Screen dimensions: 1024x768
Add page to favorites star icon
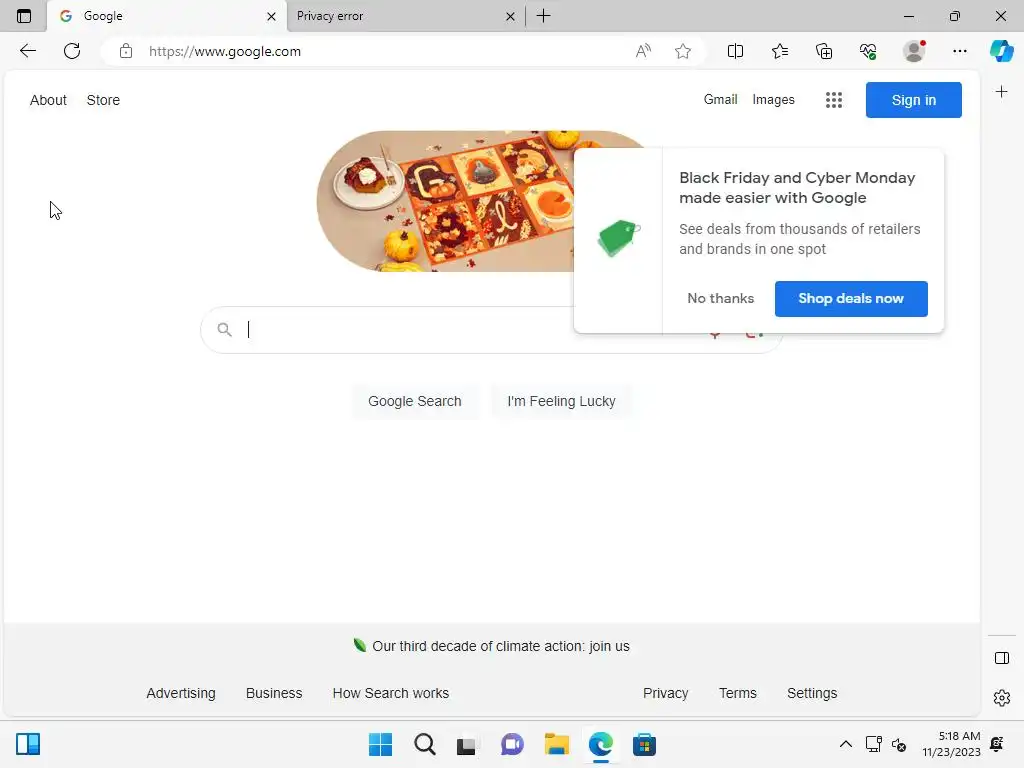[x=683, y=51]
